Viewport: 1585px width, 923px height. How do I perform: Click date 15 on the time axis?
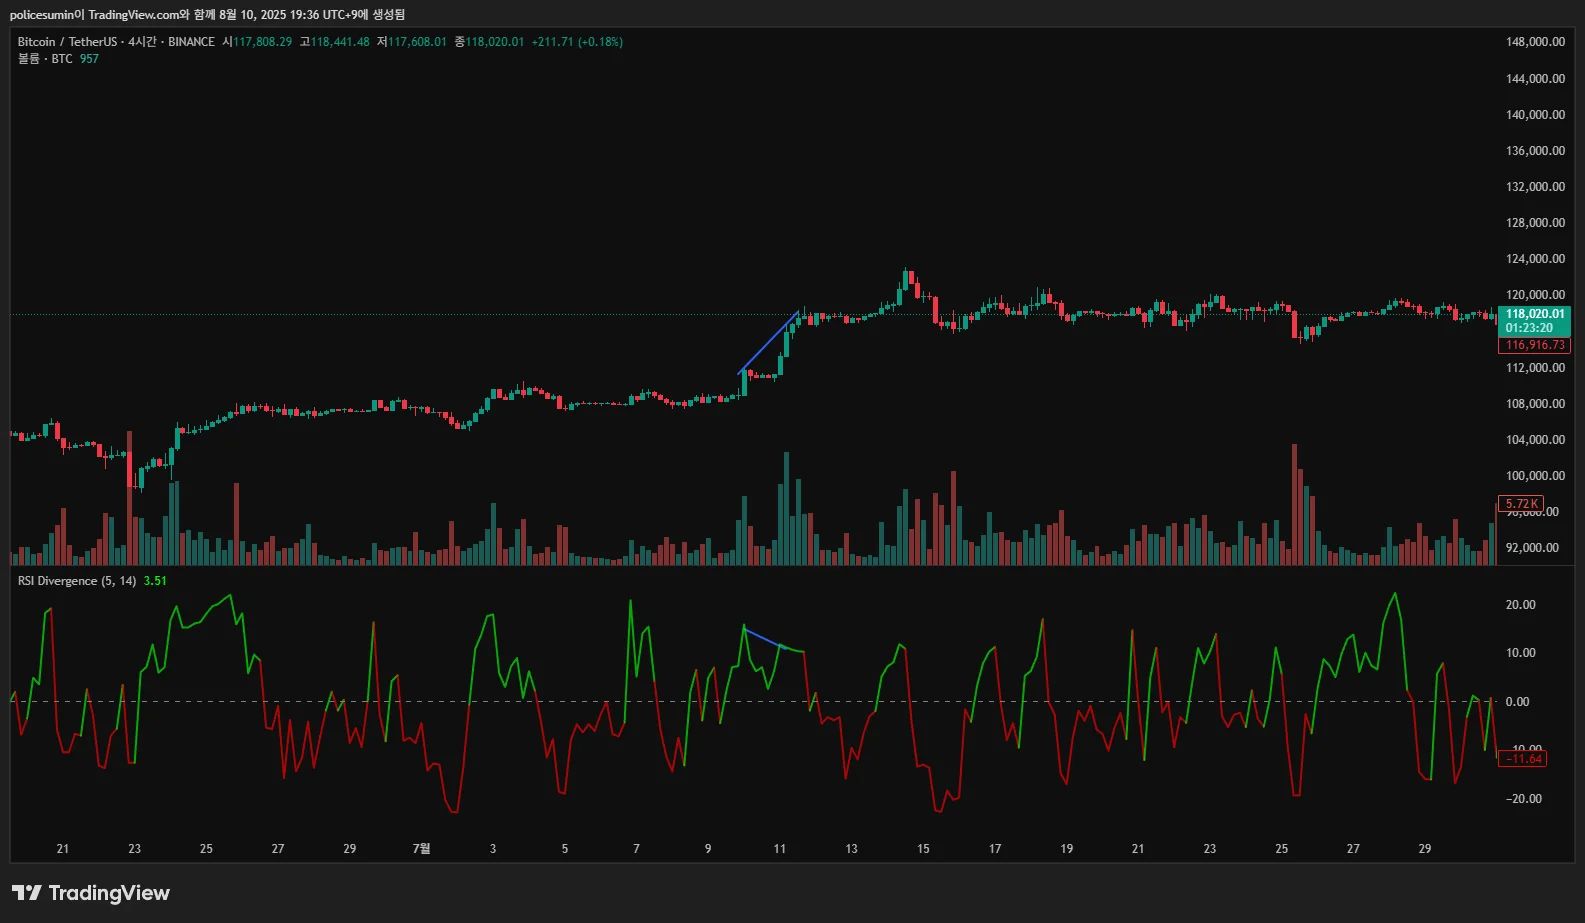point(923,849)
